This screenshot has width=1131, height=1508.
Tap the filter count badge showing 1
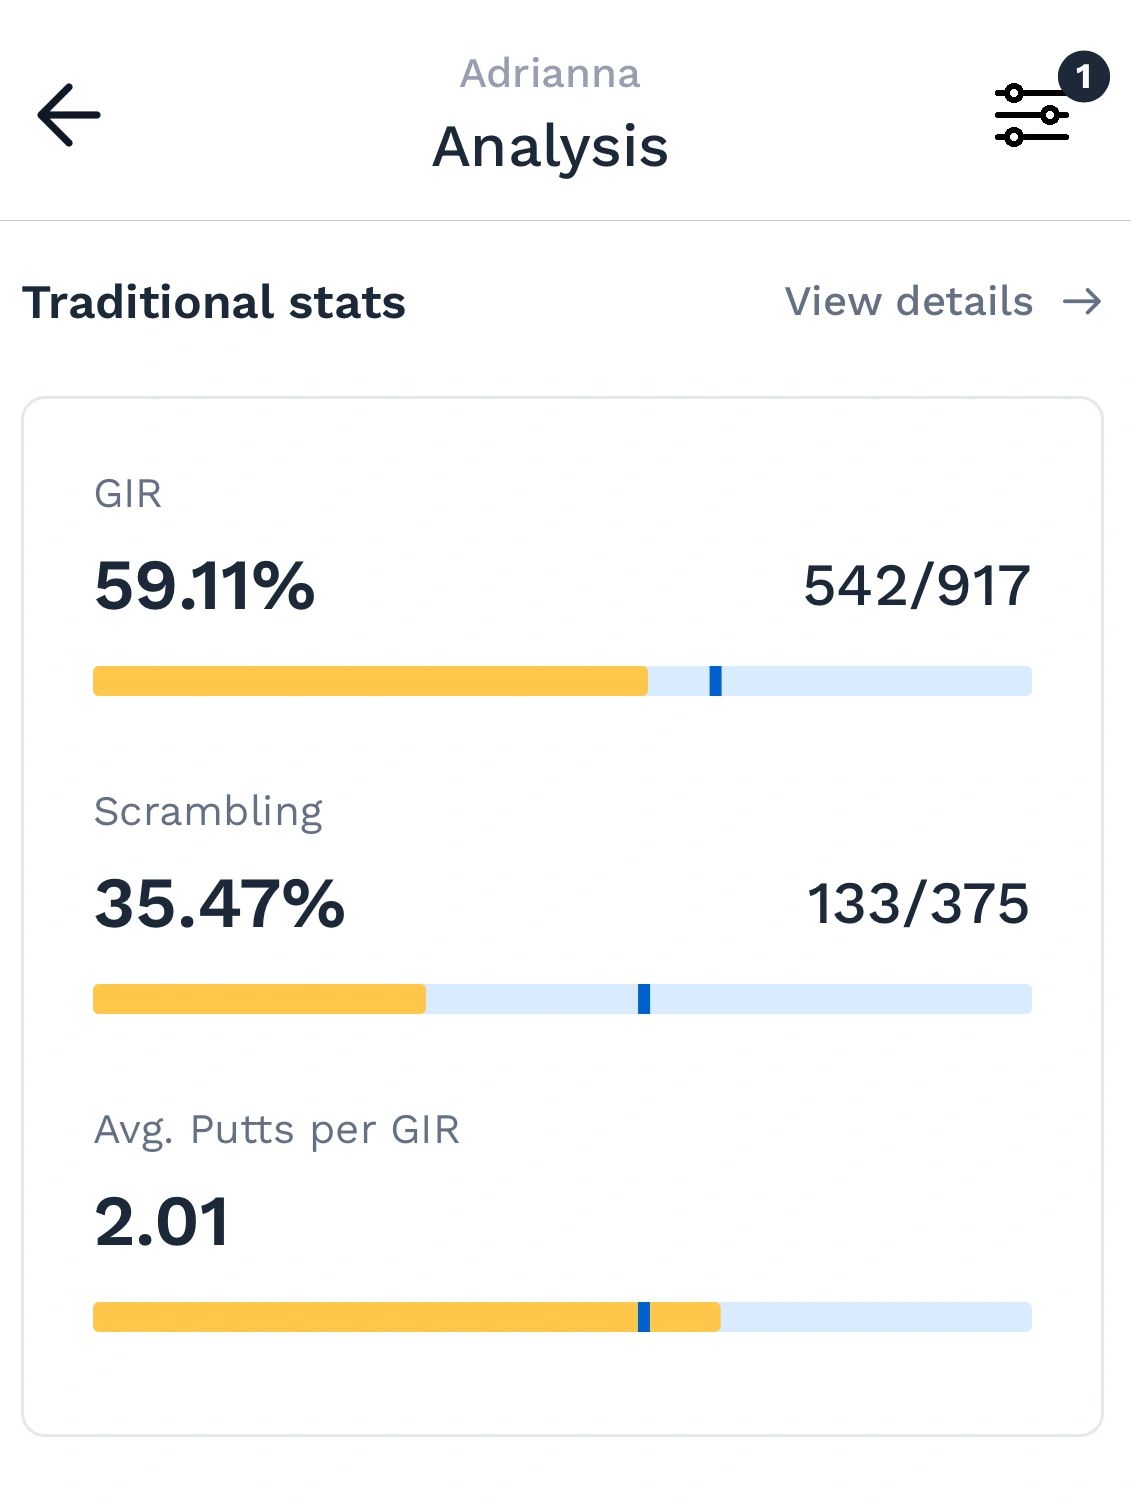click(1083, 76)
